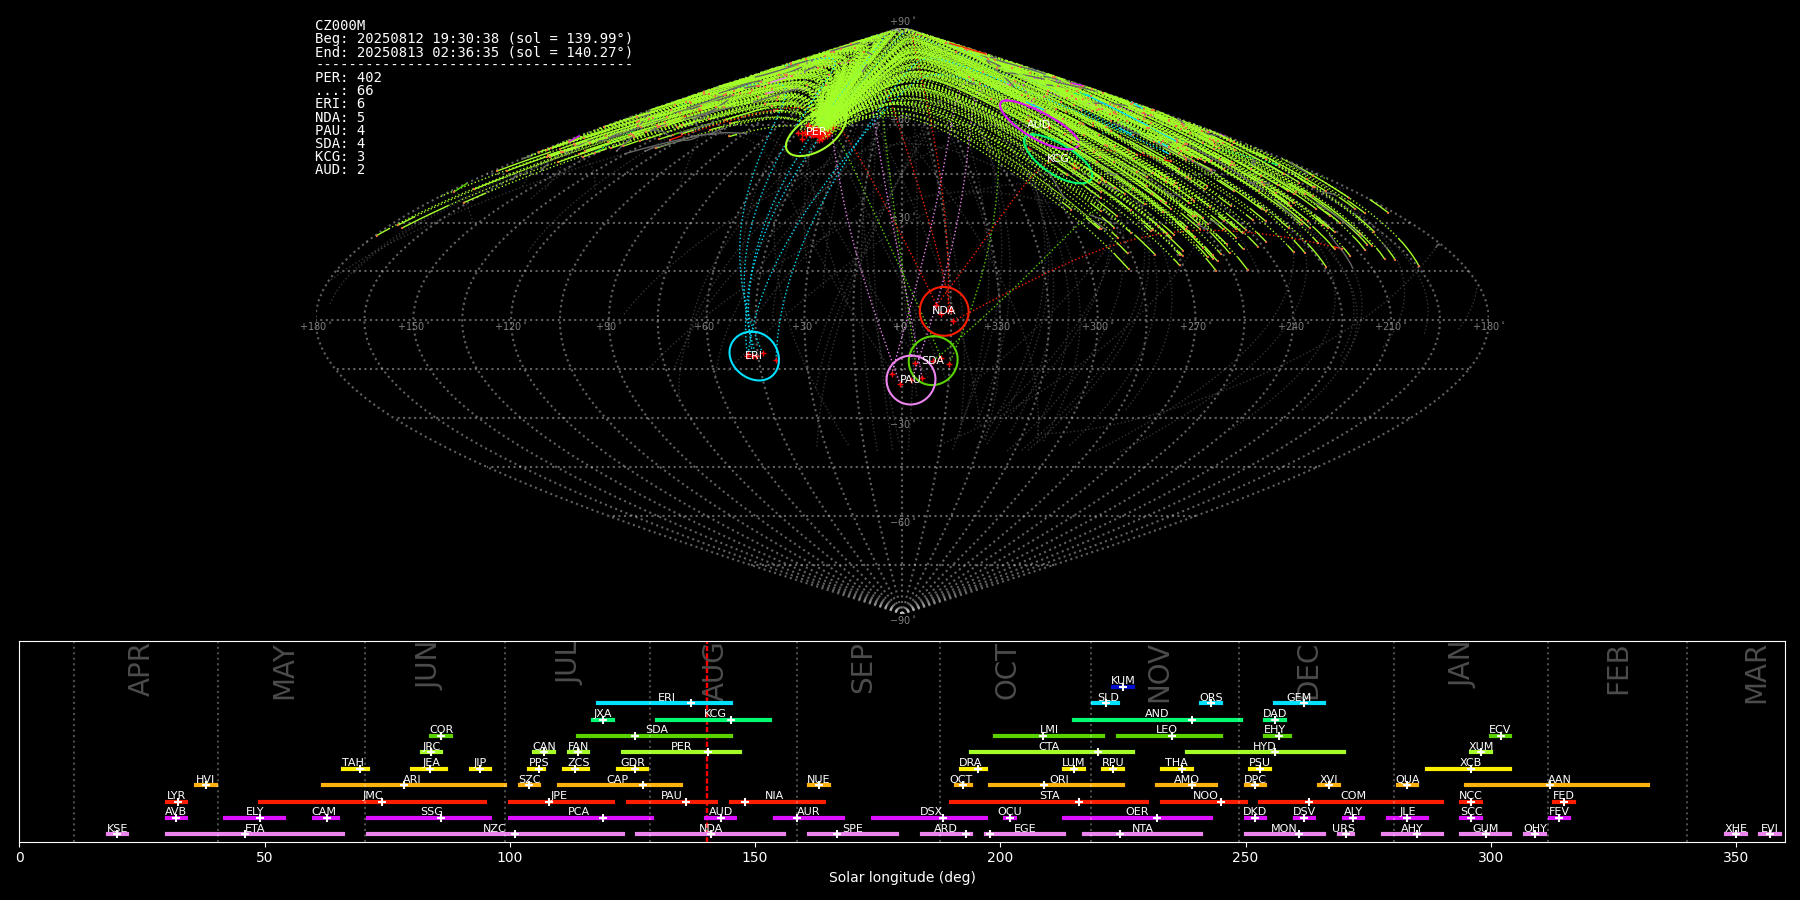1800x900 pixels.
Task: Click the SEP month label in timeline
Action: pyautogui.click(x=862, y=669)
